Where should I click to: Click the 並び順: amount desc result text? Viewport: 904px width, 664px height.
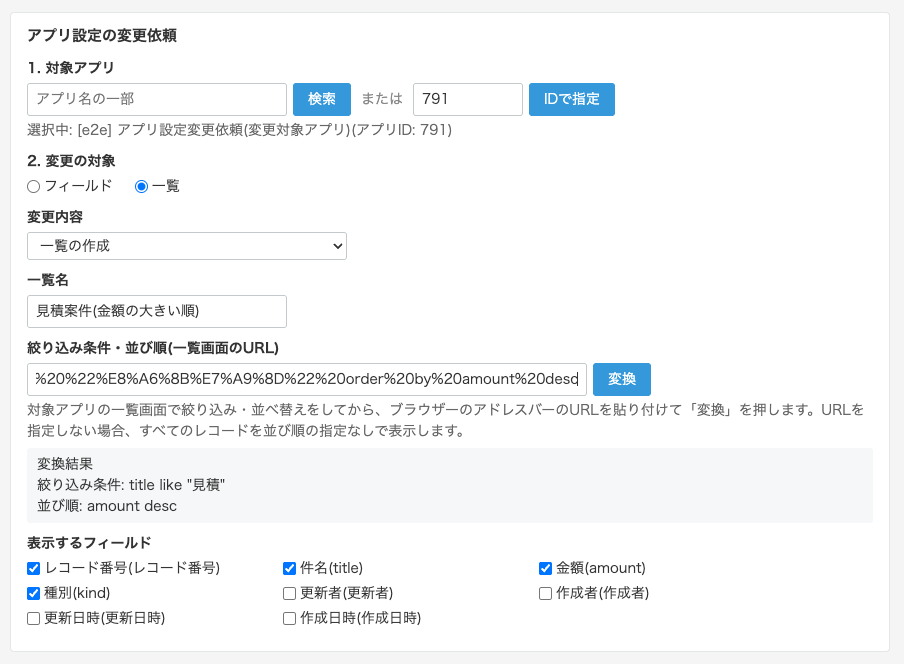pos(107,506)
